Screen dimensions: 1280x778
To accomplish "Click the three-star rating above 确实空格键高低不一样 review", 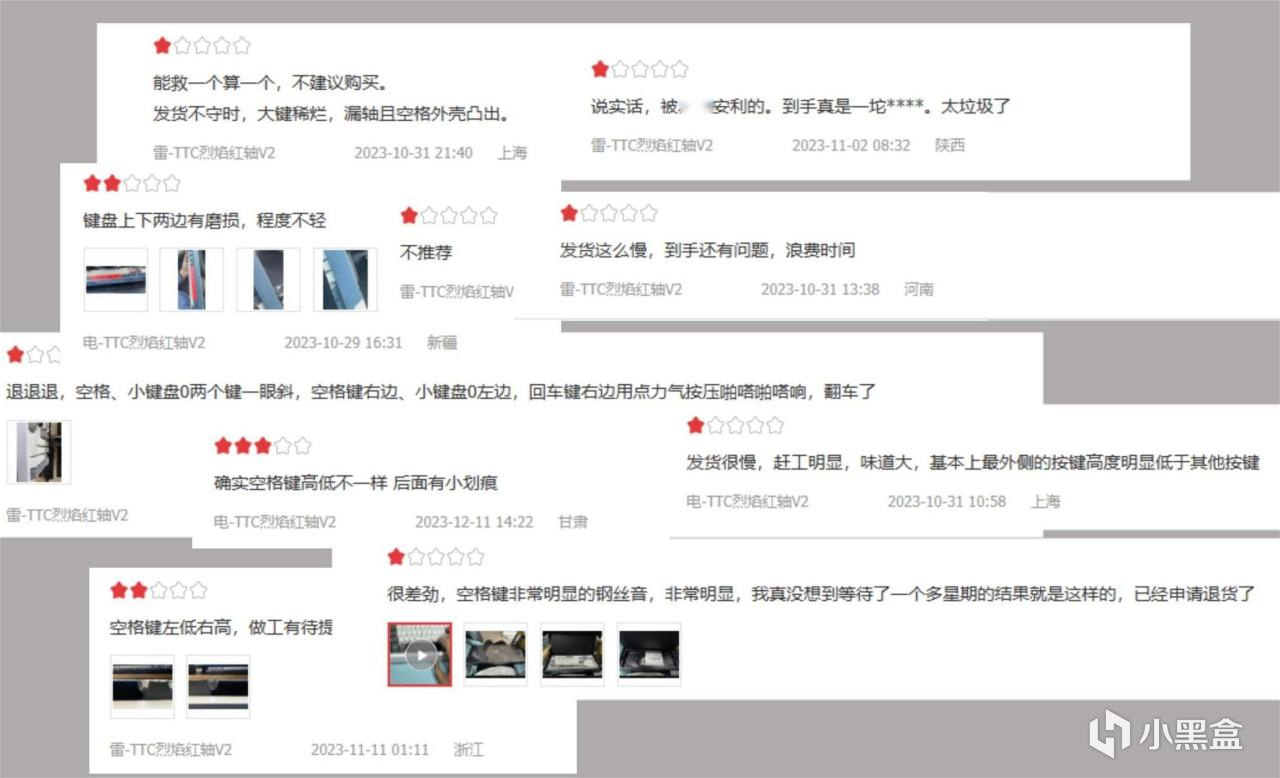I will [263, 446].
